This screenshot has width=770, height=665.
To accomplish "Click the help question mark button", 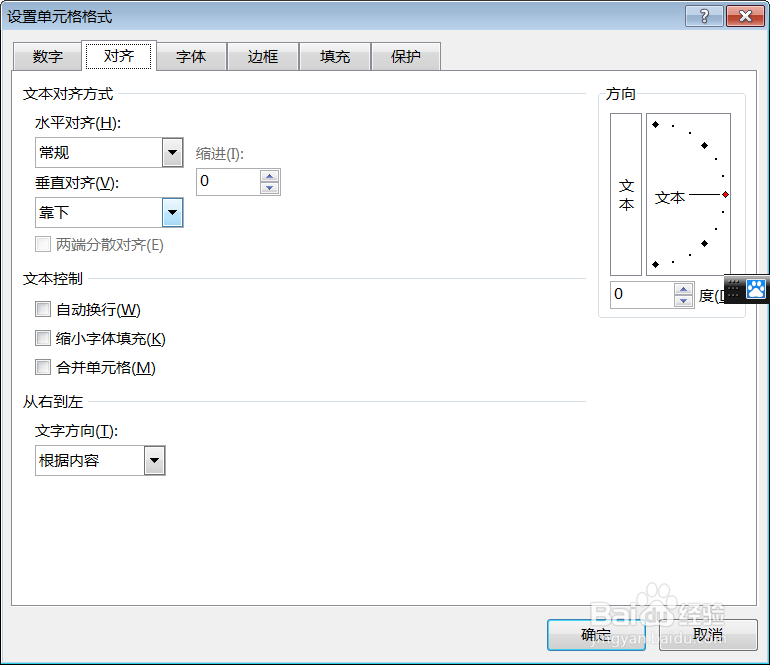I will coord(704,16).
